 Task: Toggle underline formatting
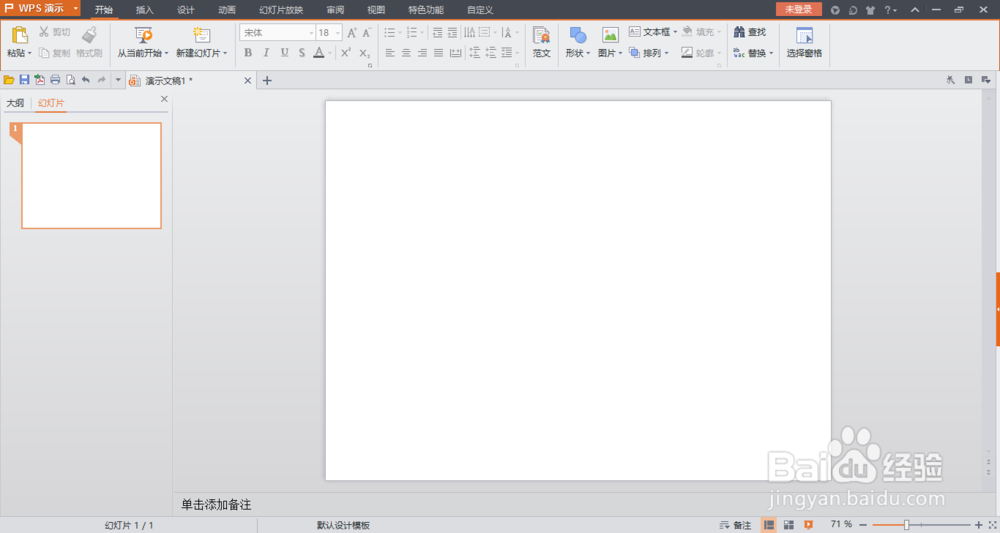click(284, 53)
